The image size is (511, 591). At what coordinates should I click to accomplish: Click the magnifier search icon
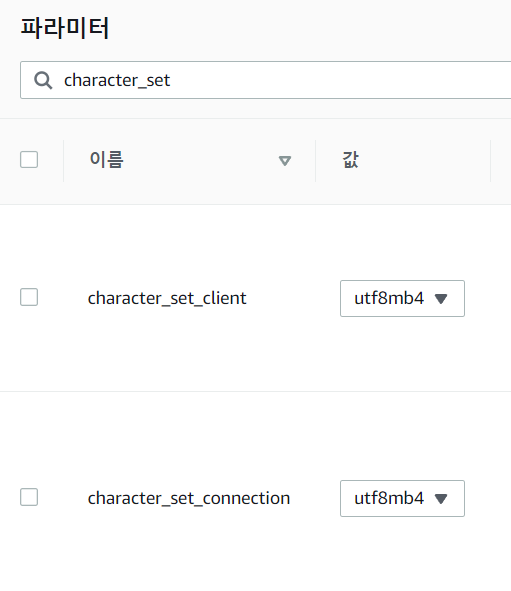(x=43, y=80)
